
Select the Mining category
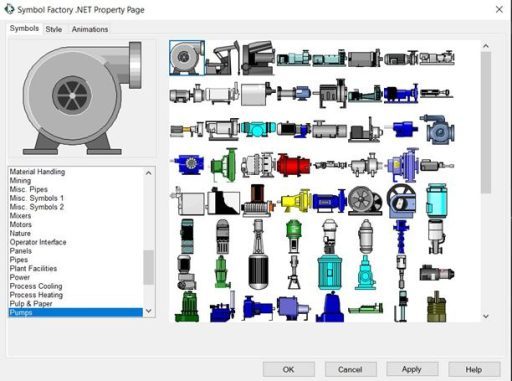[20, 181]
